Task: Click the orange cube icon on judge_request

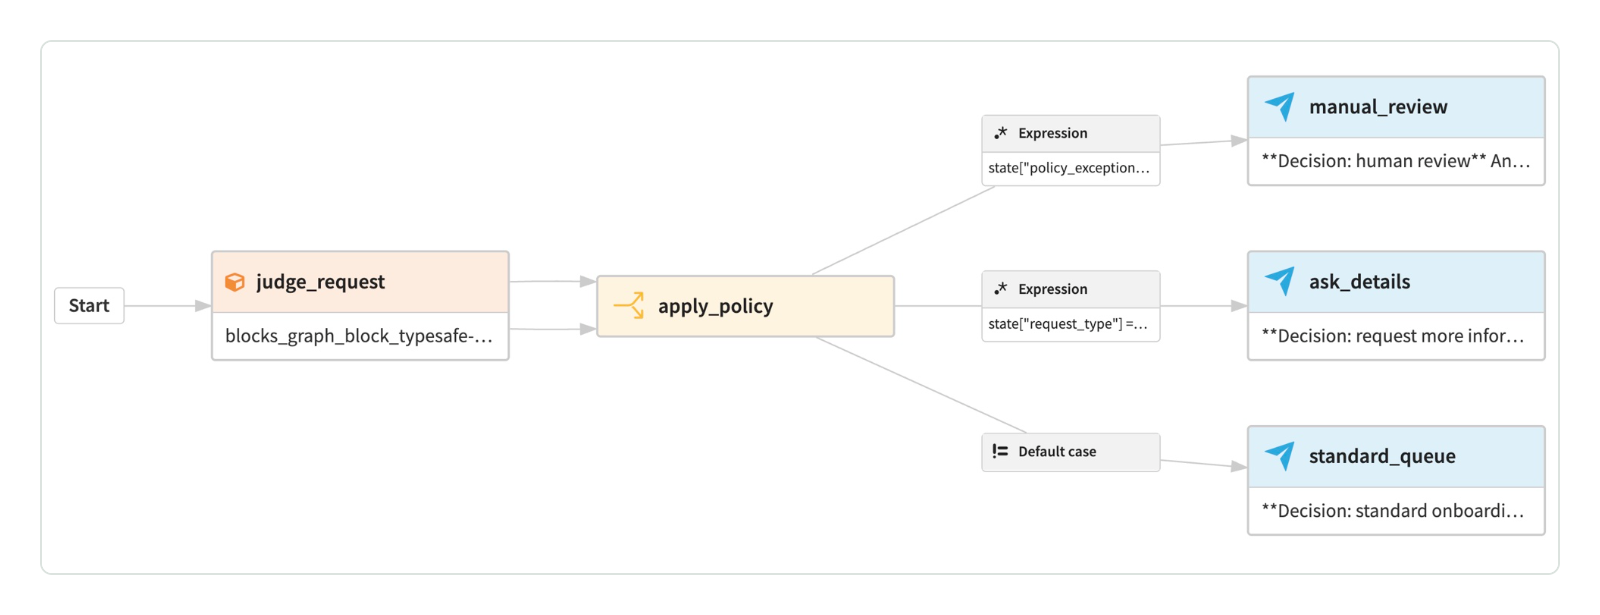Action: tap(235, 282)
